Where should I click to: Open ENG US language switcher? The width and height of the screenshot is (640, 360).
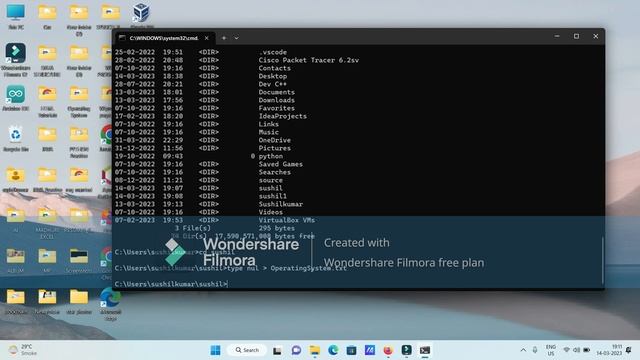pyautogui.click(x=551, y=350)
